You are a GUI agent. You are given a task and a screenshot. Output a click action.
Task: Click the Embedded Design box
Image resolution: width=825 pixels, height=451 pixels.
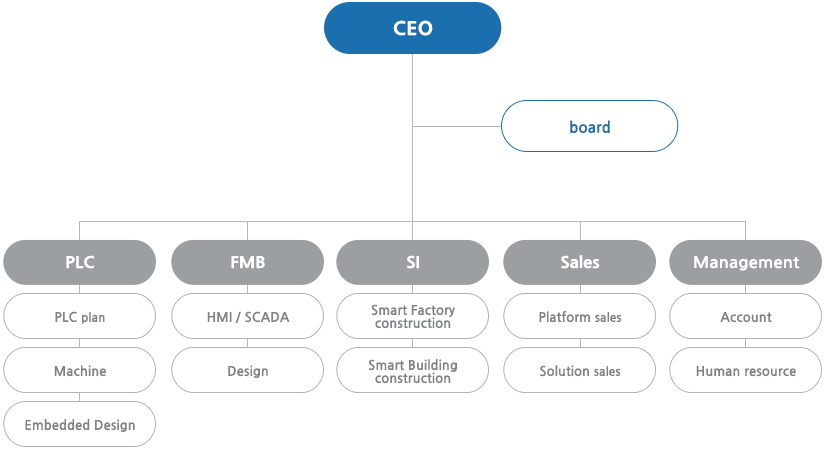point(79,425)
